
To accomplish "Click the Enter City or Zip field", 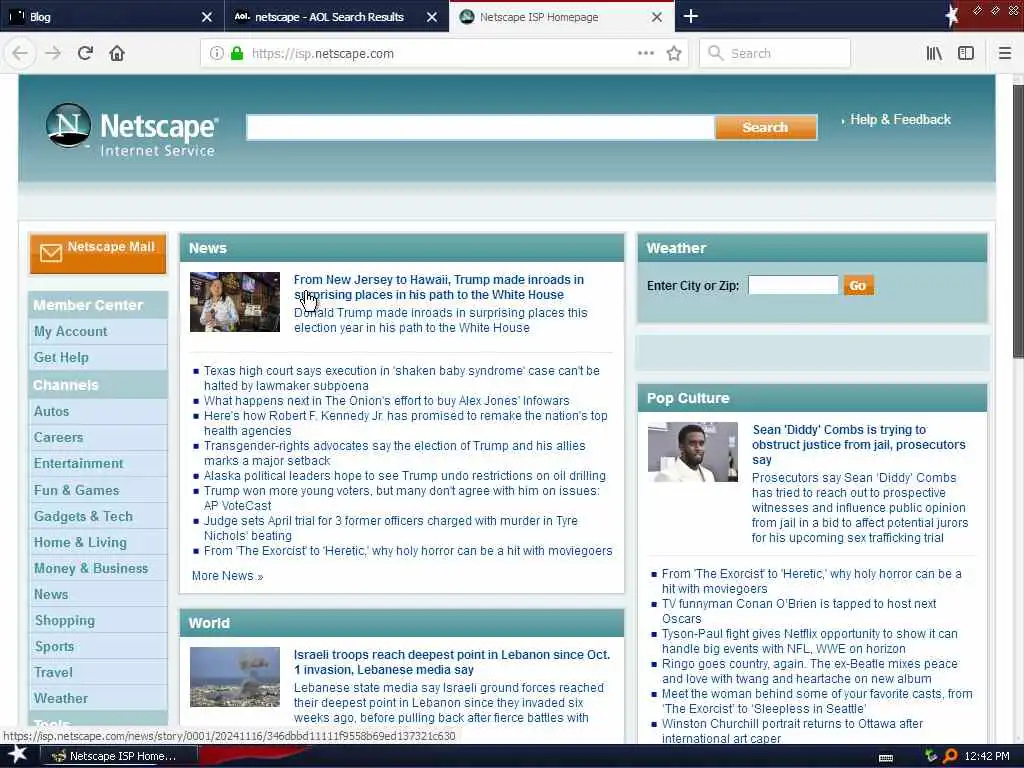I will pos(793,285).
